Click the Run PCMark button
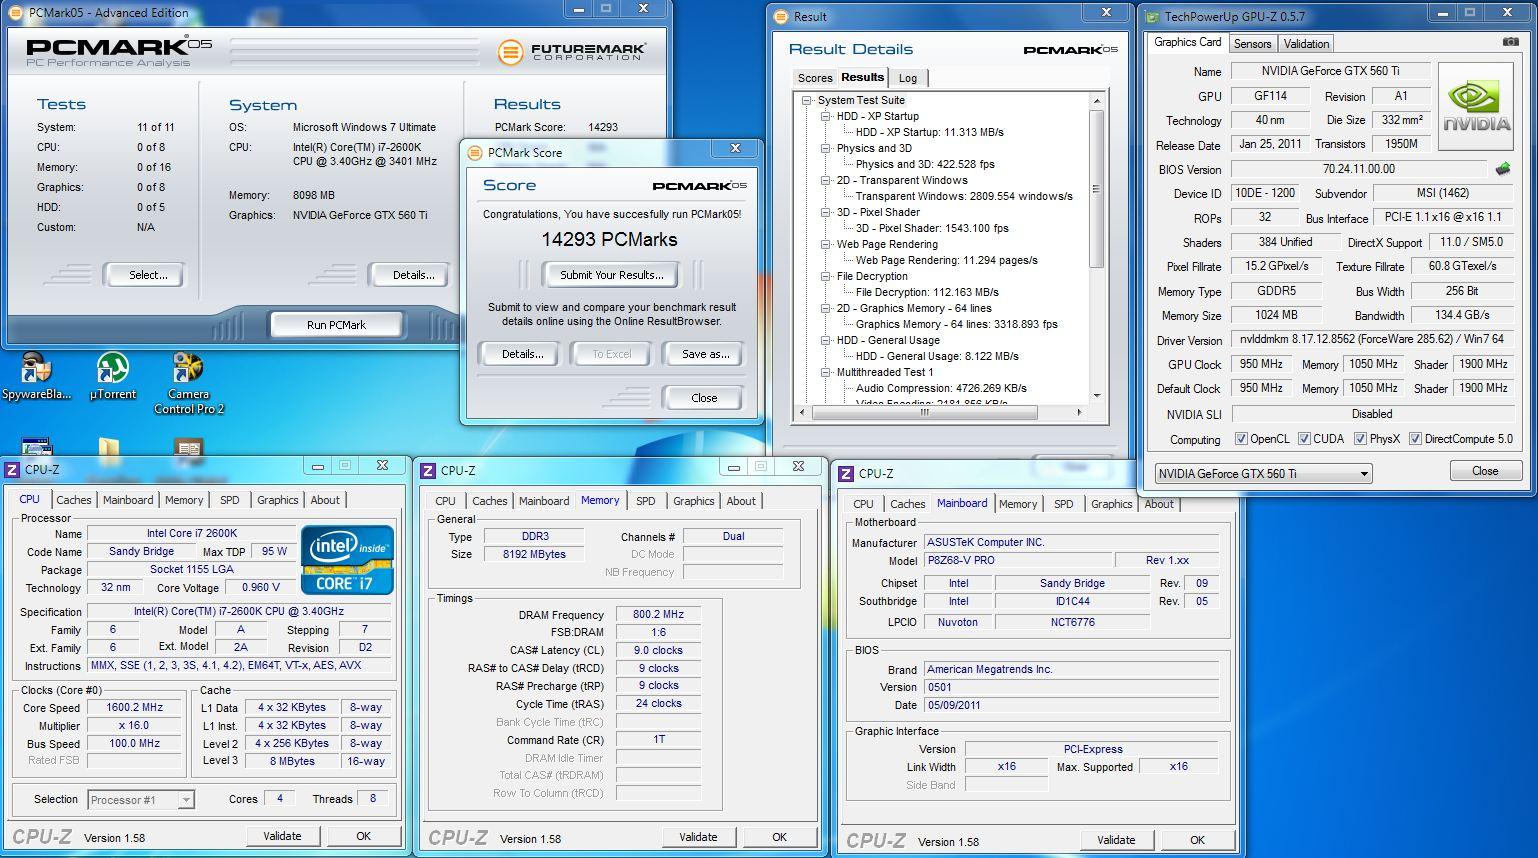The image size is (1538, 858). tap(336, 325)
